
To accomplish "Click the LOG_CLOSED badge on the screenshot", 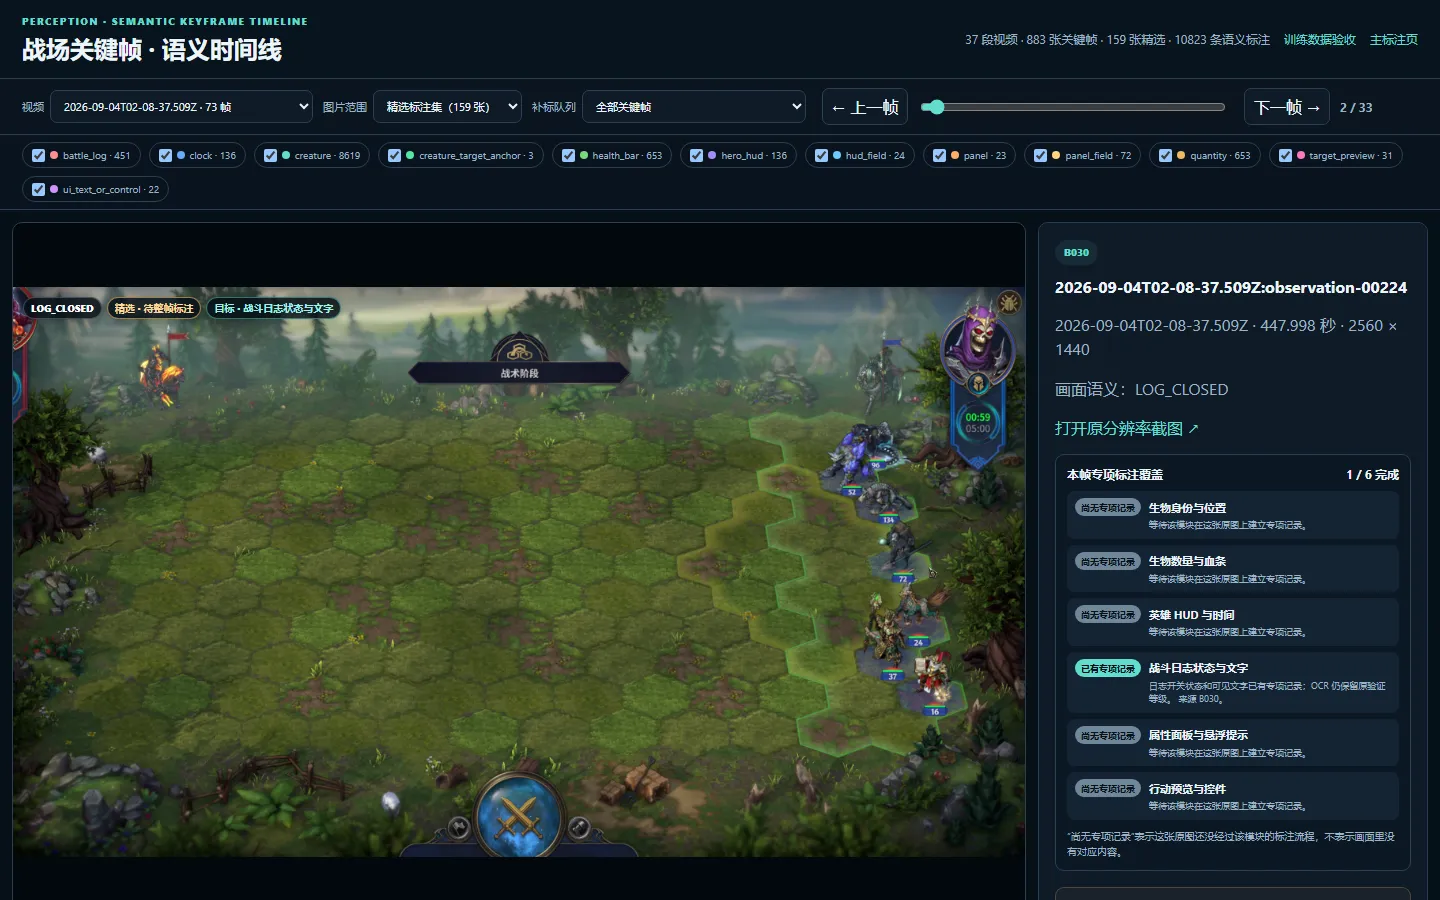I will coord(62,309).
